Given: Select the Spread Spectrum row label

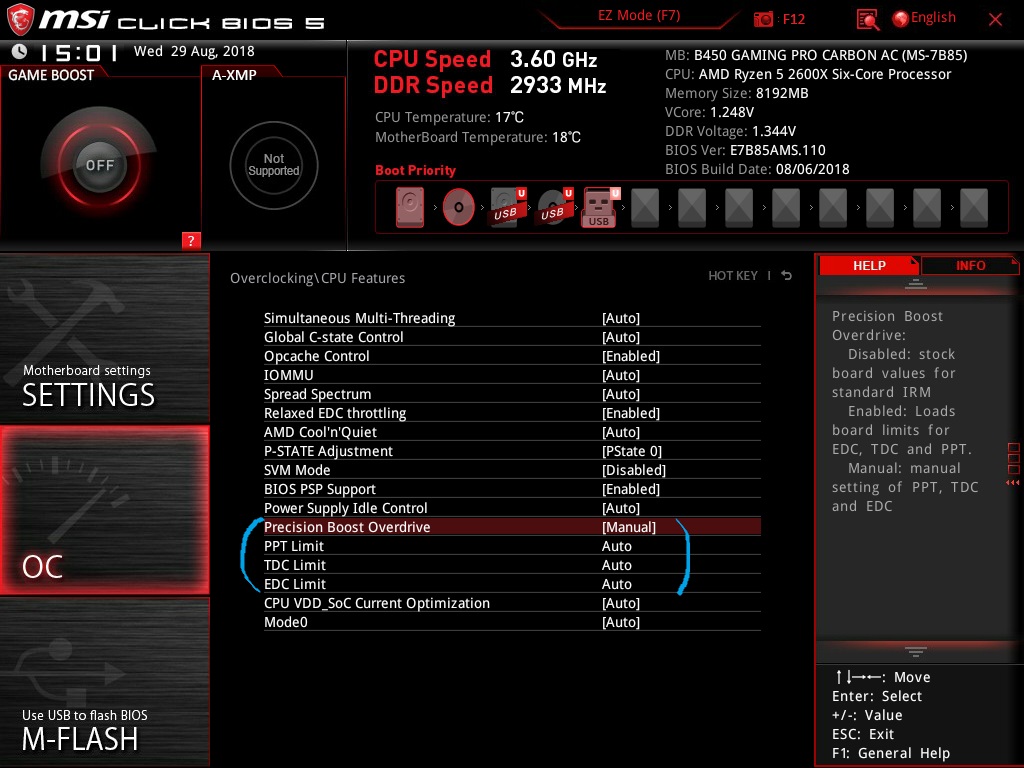Looking at the screenshot, I should (317, 394).
